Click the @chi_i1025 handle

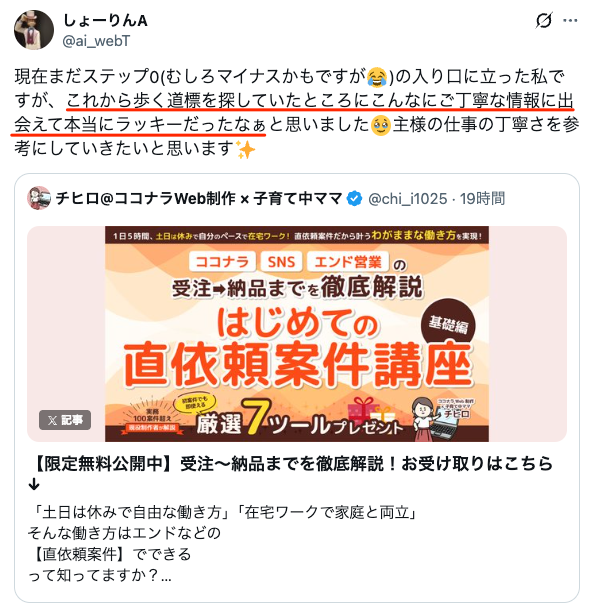click(x=407, y=199)
